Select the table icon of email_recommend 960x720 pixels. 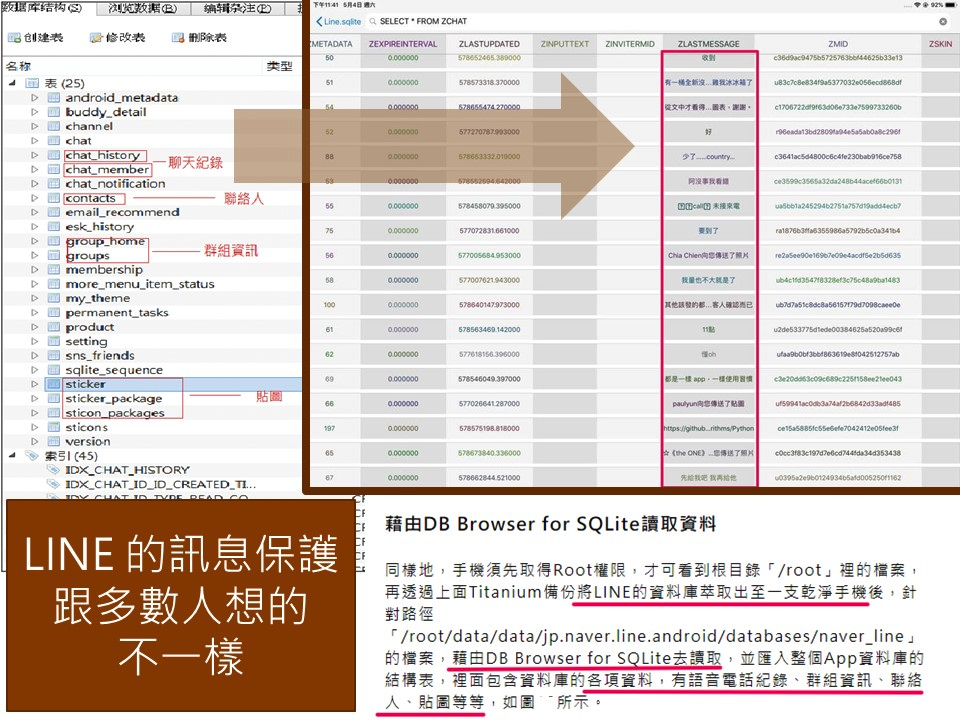pos(54,212)
